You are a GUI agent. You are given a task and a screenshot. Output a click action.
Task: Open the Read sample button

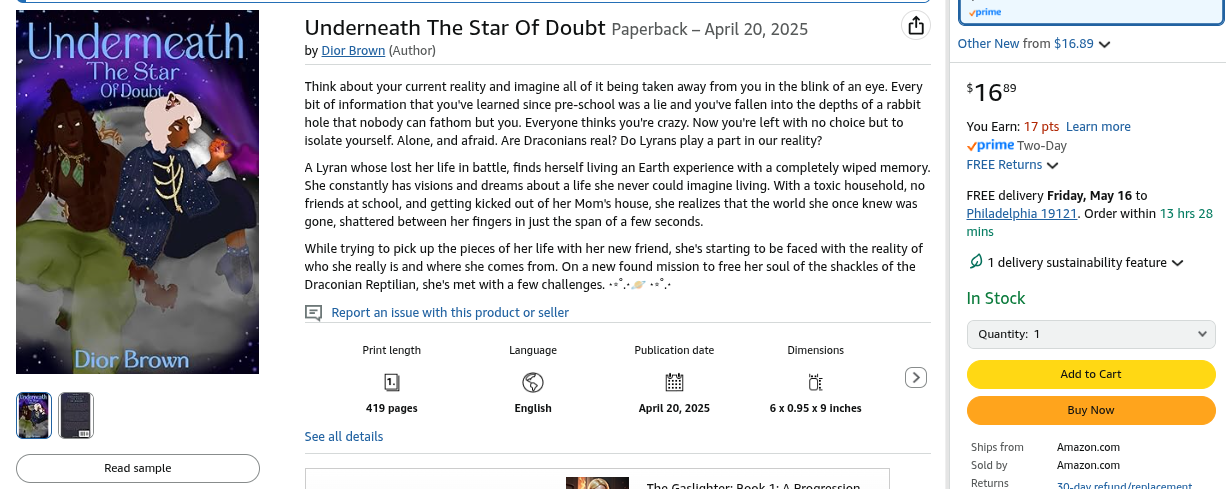(x=138, y=468)
